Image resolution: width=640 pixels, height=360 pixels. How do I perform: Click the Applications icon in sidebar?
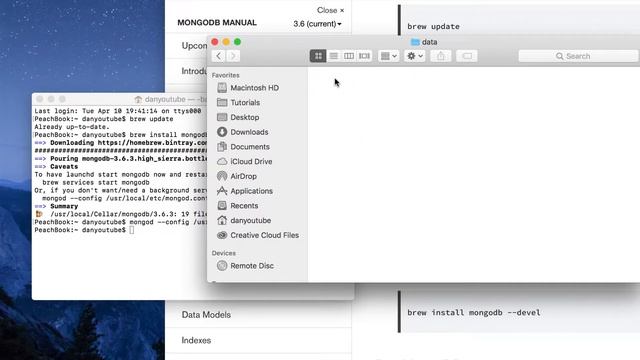(x=222, y=191)
